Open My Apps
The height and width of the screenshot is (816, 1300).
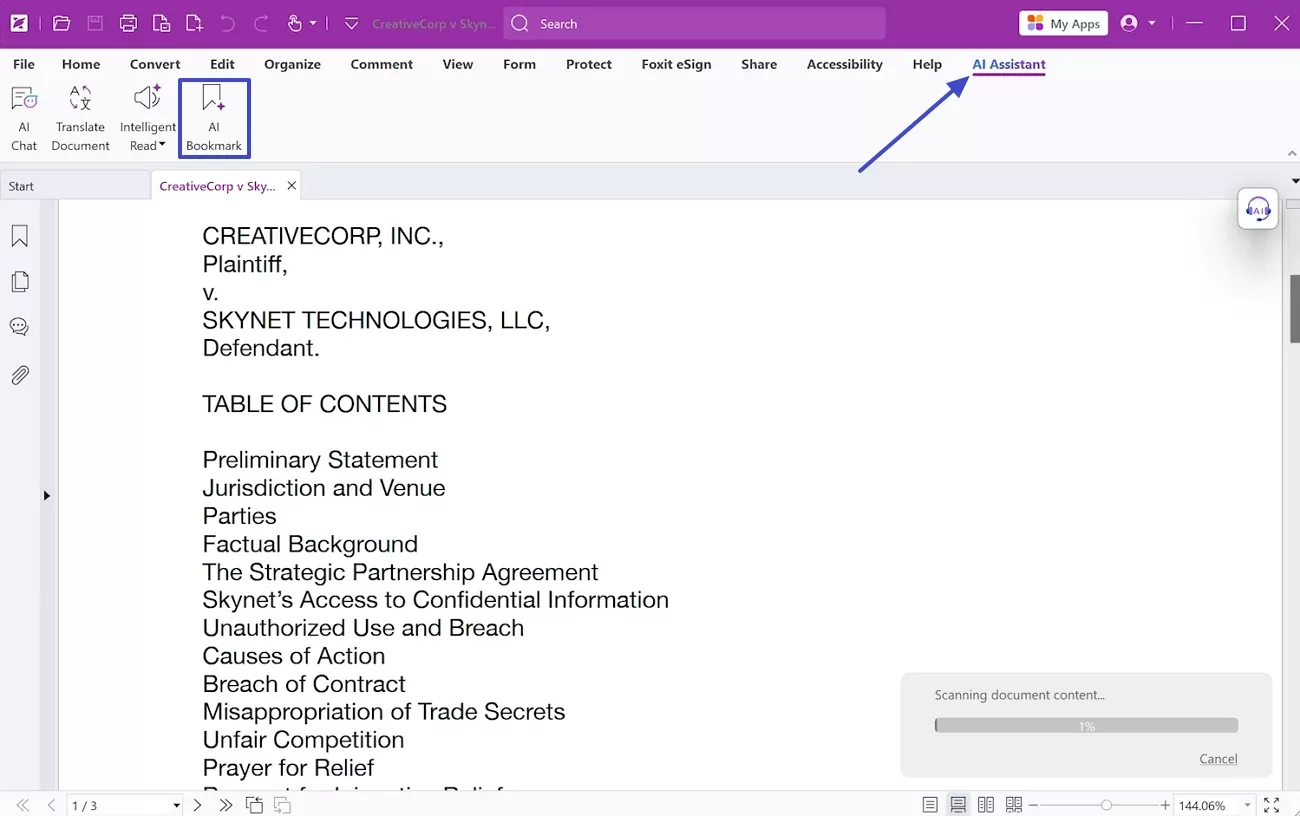pos(1063,23)
